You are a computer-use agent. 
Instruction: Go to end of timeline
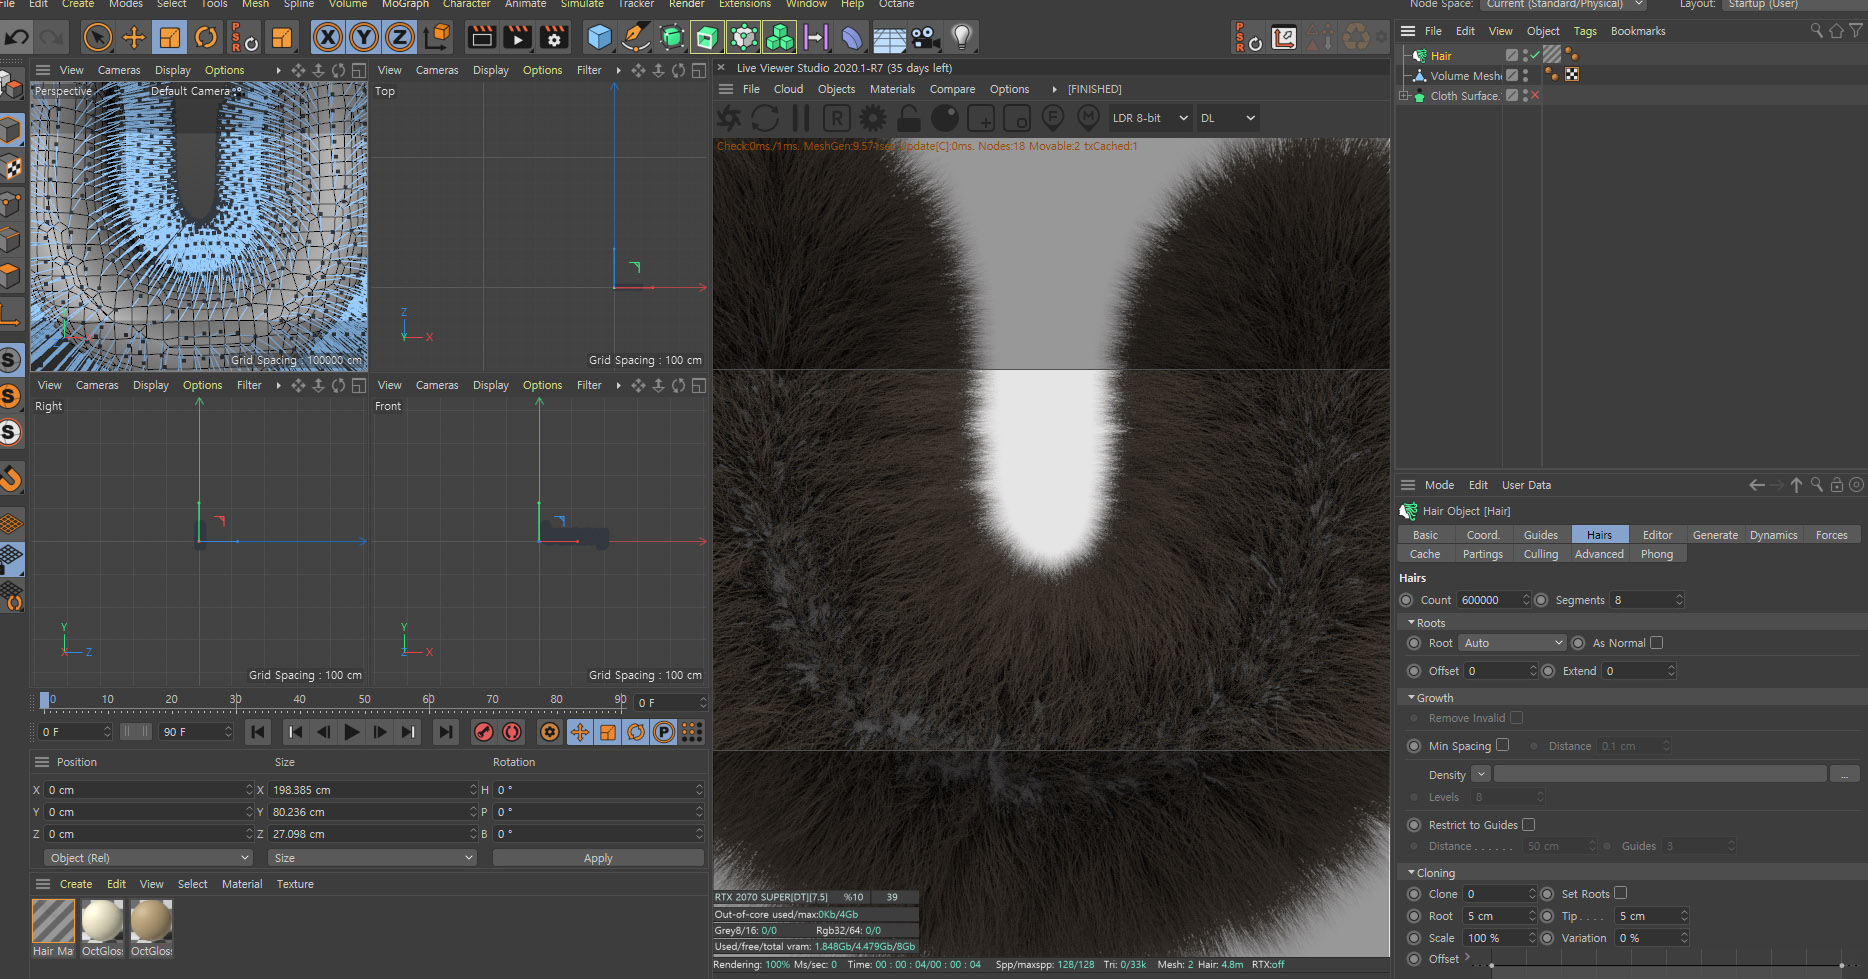click(446, 732)
